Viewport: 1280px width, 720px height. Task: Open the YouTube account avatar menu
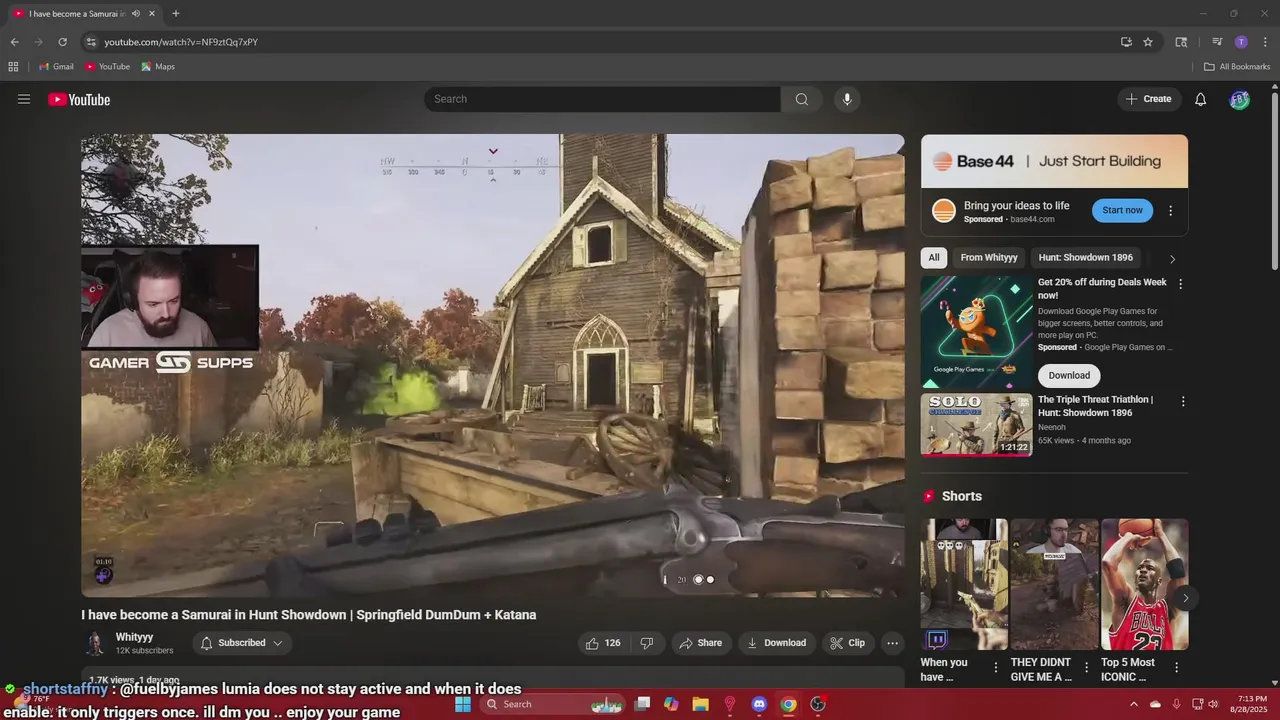coord(1240,99)
